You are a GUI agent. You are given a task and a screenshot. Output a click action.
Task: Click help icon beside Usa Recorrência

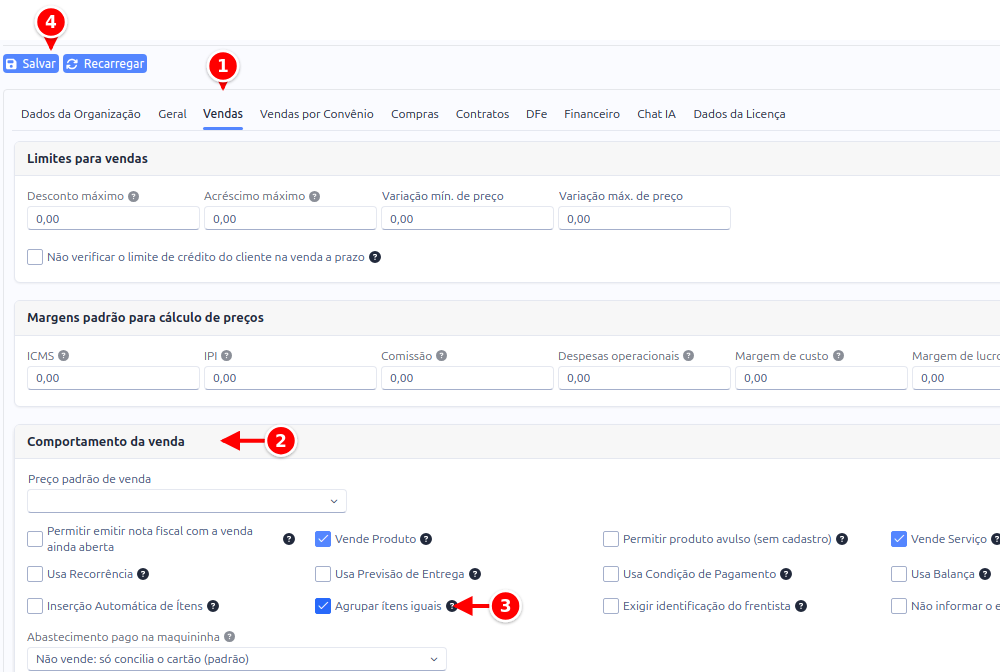143,574
